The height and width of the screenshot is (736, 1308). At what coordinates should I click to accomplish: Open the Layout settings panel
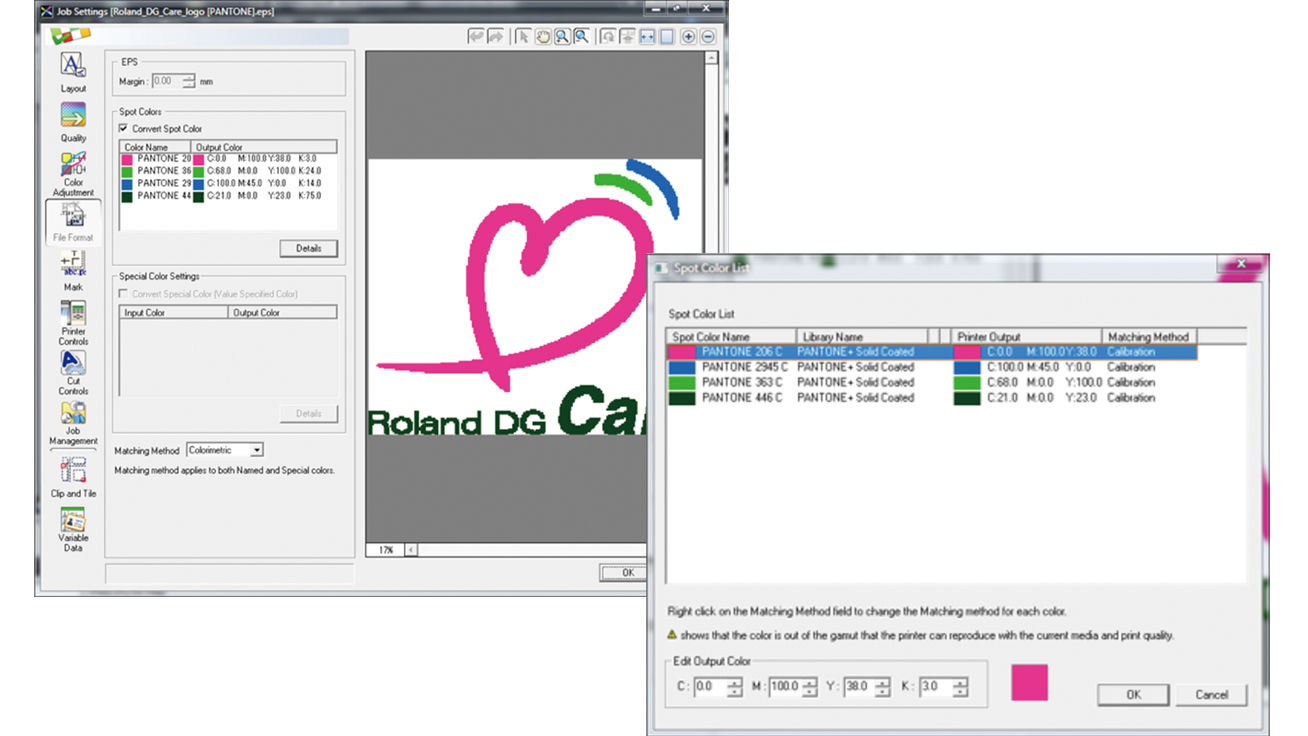tap(73, 70)
